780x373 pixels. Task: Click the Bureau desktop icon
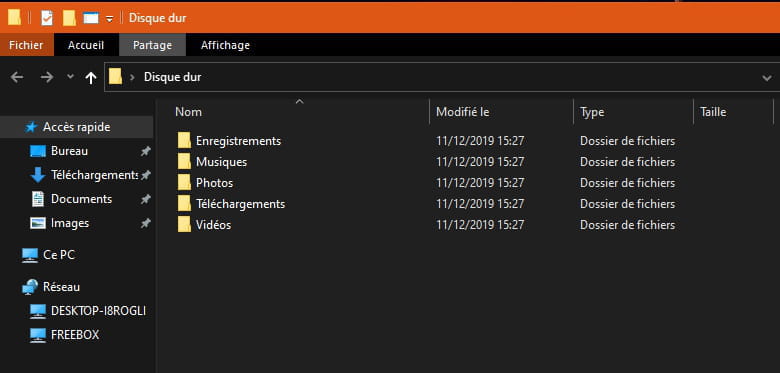(x=38, y=151)
